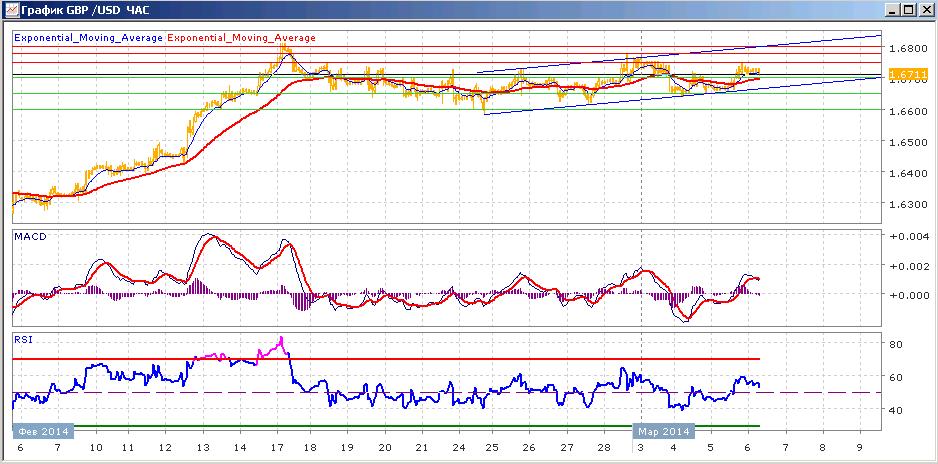
Task: Select the Мар 2014 month marker
Action: click(663, 431)
